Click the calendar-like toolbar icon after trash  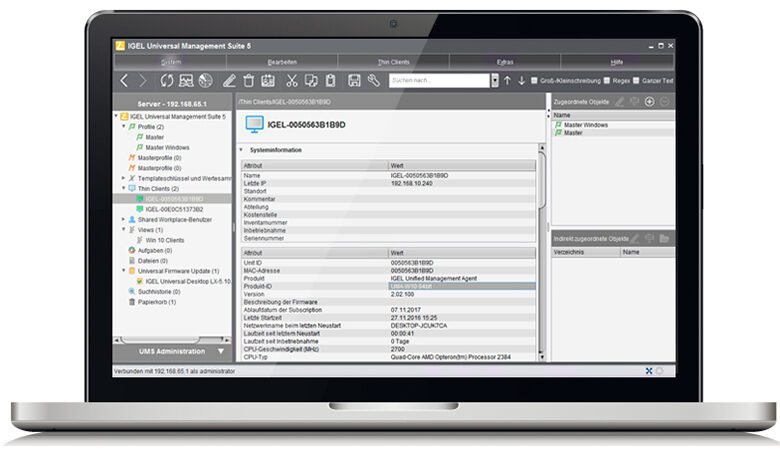tap(268, 81)
